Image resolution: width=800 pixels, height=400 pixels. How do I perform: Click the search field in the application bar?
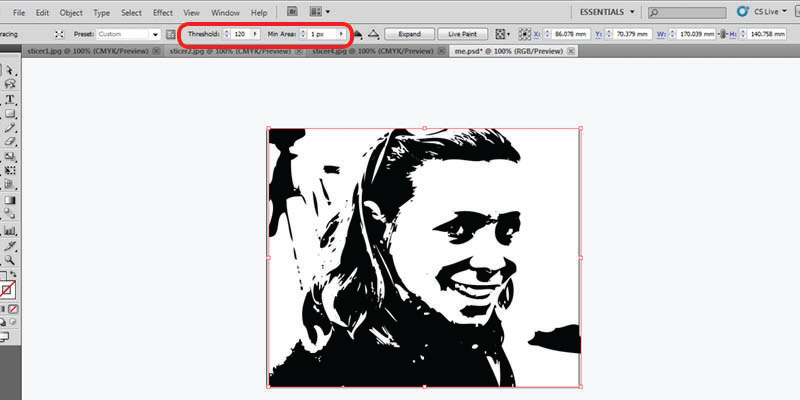[x=687, y=13]
